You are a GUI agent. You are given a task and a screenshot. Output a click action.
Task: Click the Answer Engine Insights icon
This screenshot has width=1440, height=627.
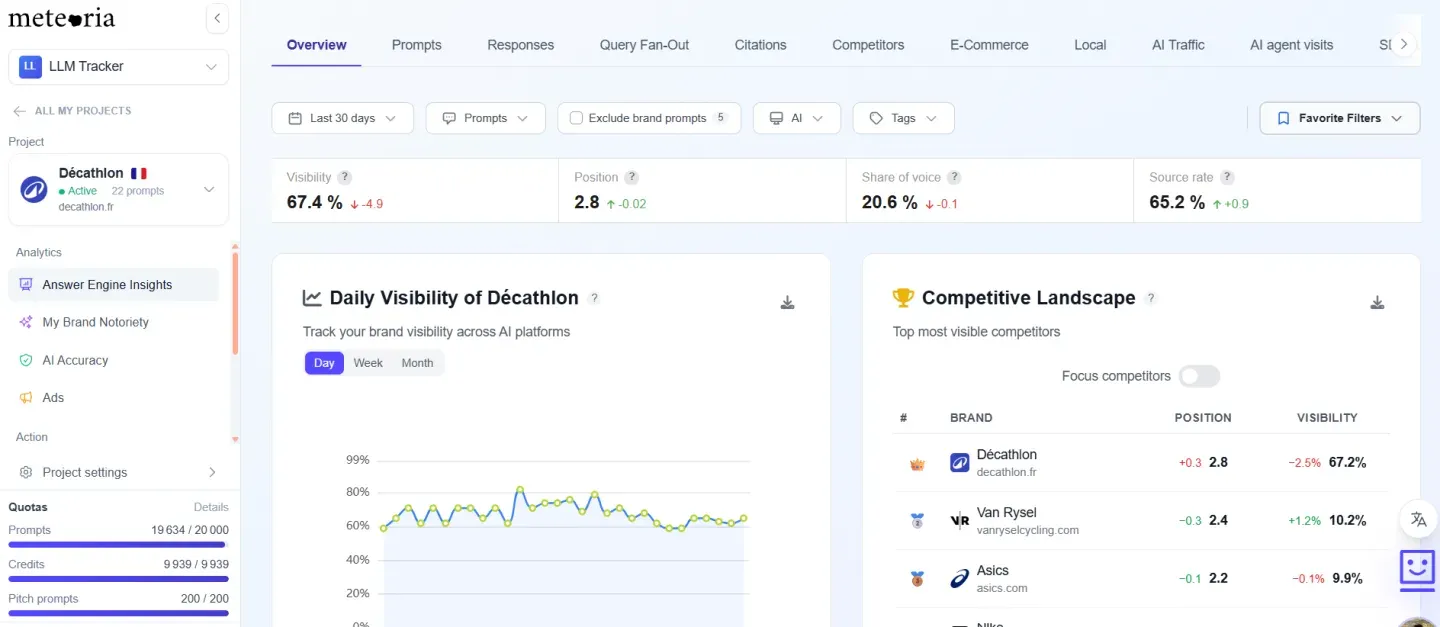pos(26,285)
